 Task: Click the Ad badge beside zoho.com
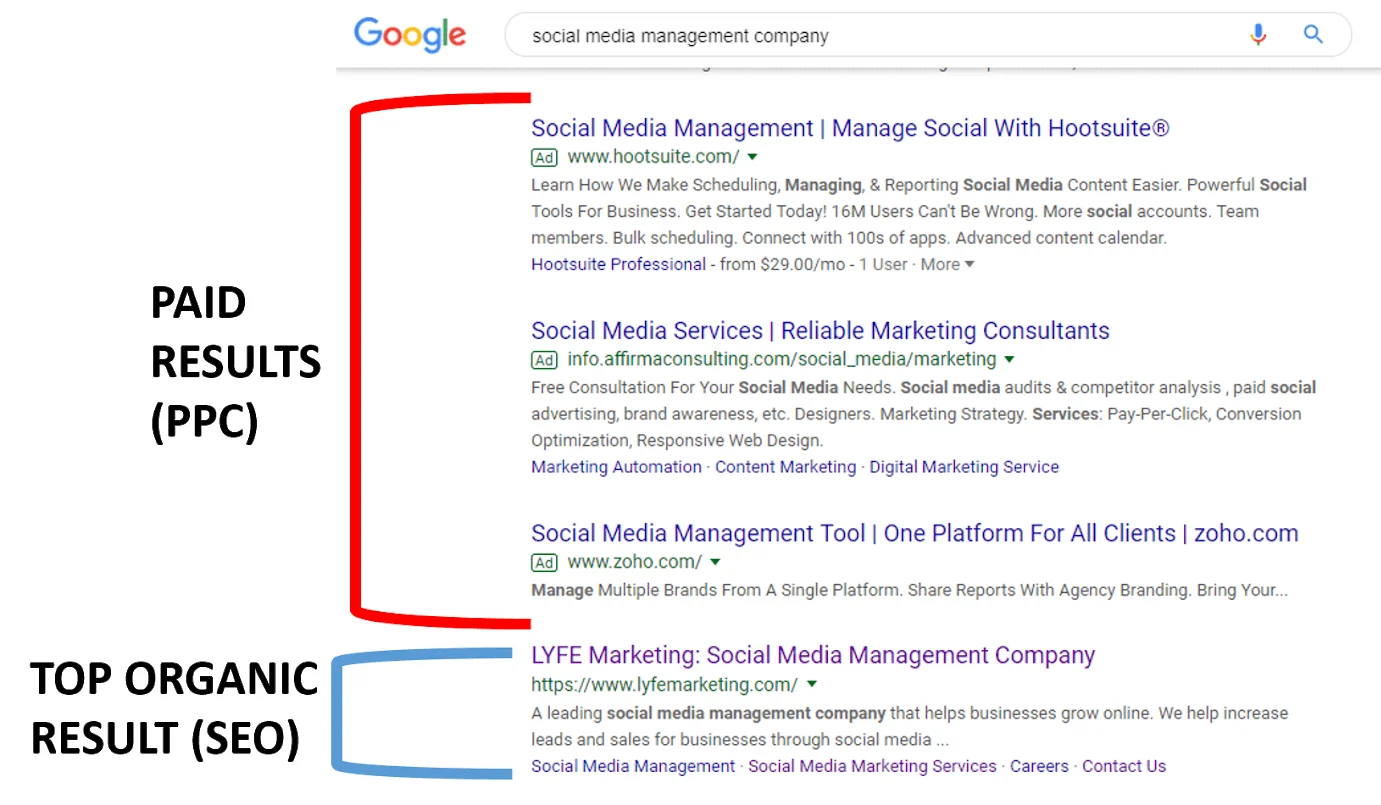pos(544,563)
